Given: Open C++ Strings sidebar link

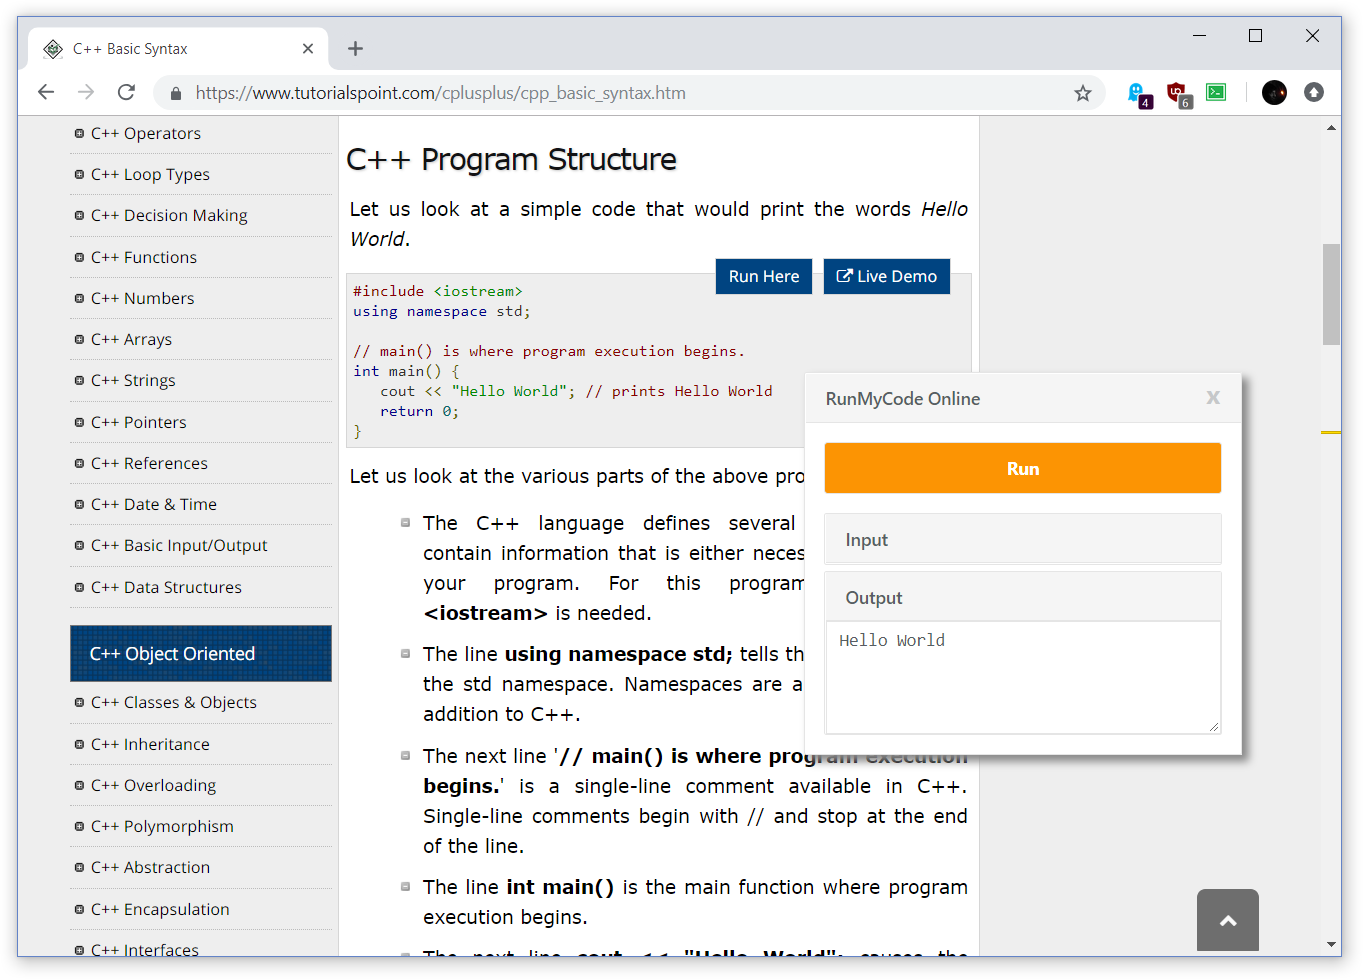Looking at the screenshot, I should [133, 380].
